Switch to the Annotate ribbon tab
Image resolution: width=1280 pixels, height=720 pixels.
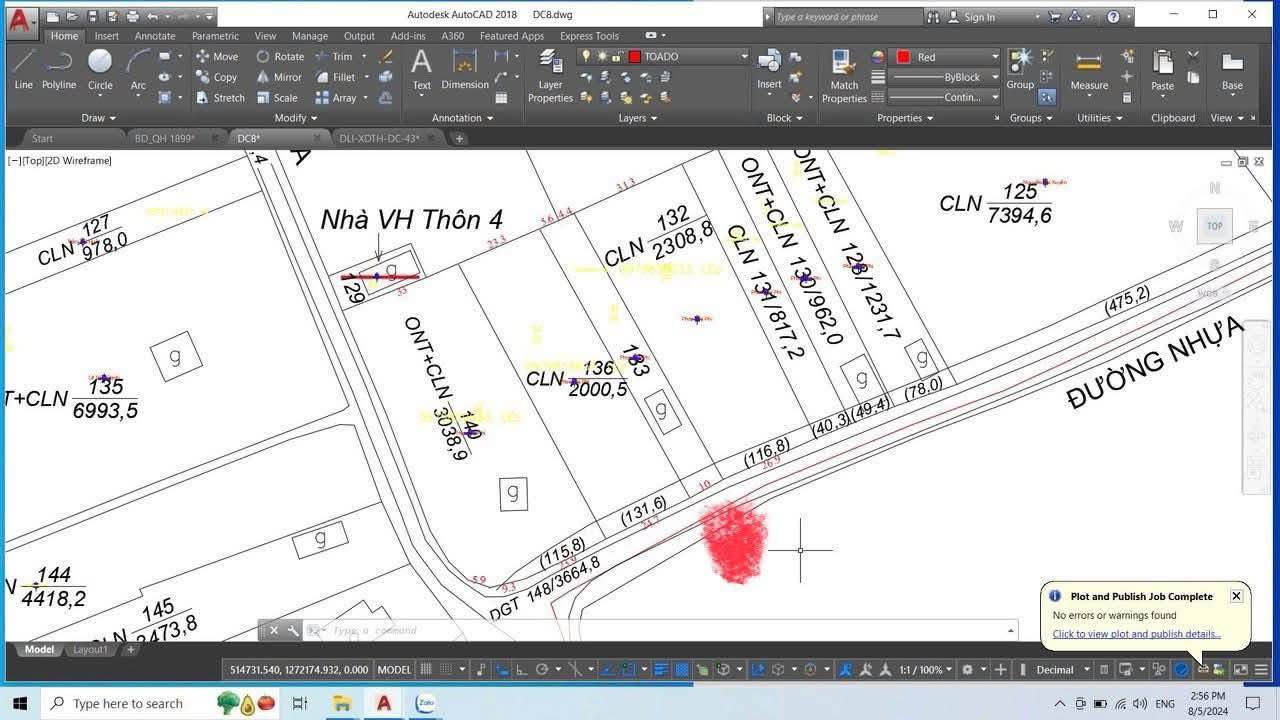coord(155,35)
